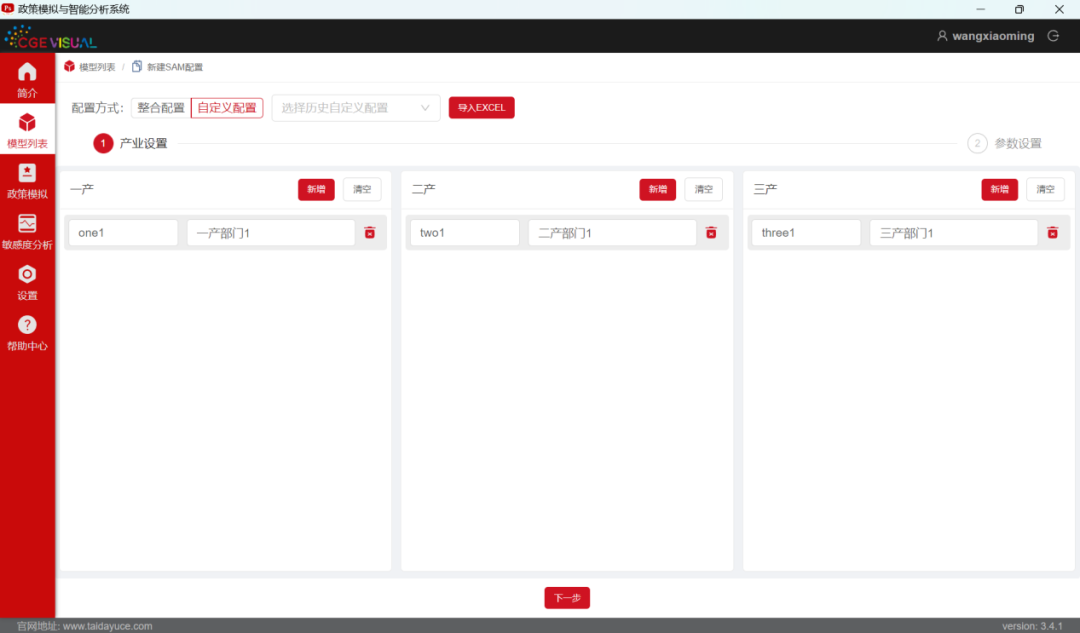Minimize the 政策模拟与智能分析系统 window
The image size is (1080, 633).
pyautogui.click(x=981, y=9)
